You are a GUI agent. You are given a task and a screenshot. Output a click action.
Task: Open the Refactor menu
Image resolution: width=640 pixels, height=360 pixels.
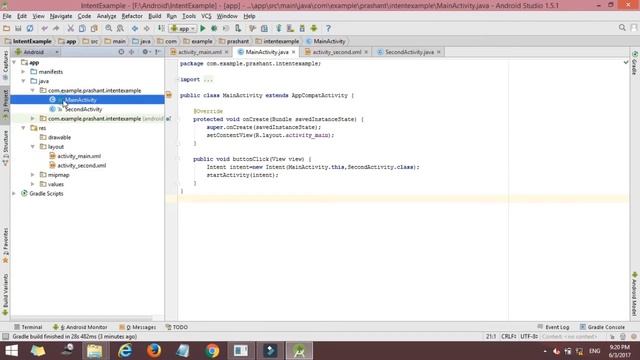[132, 16]
